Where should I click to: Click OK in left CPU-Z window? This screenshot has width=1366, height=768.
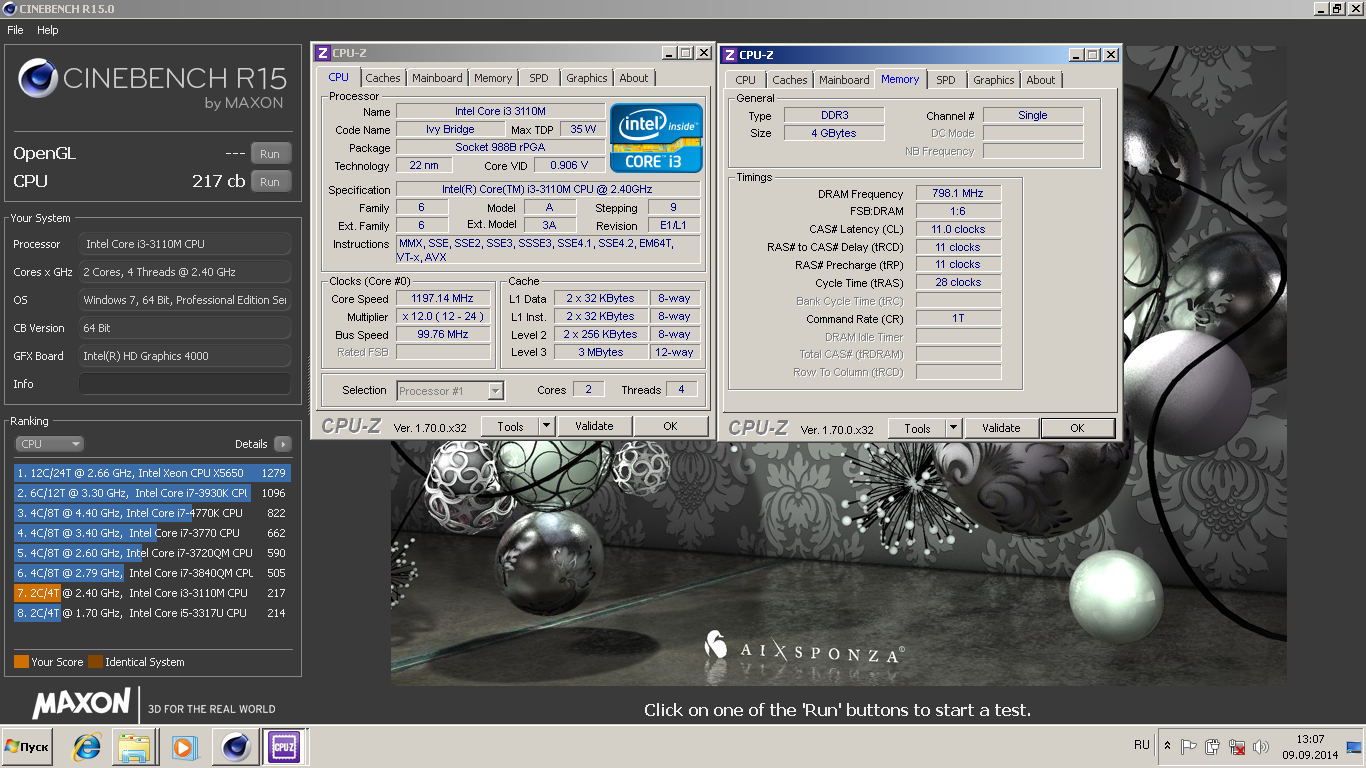pyautogui.click(x=670, y=426)
